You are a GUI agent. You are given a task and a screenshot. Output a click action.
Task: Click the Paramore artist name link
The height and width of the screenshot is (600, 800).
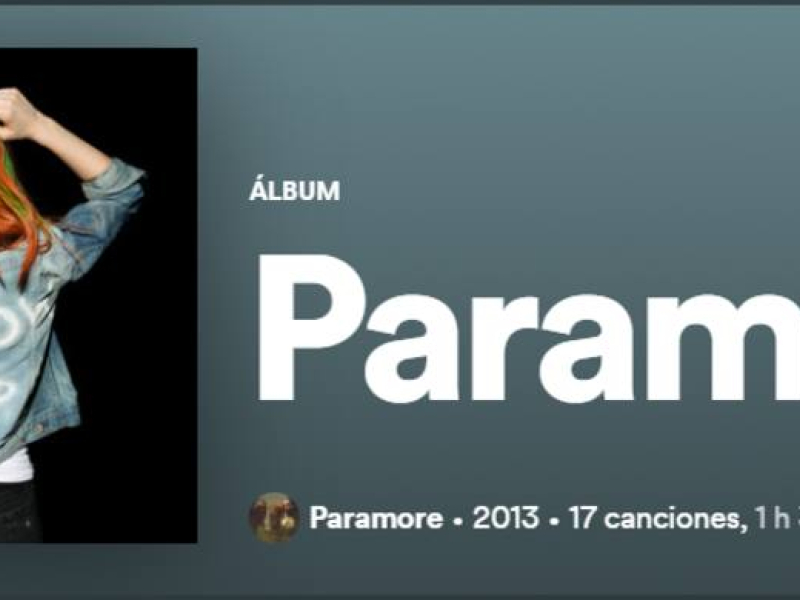[x=376, y=518]
